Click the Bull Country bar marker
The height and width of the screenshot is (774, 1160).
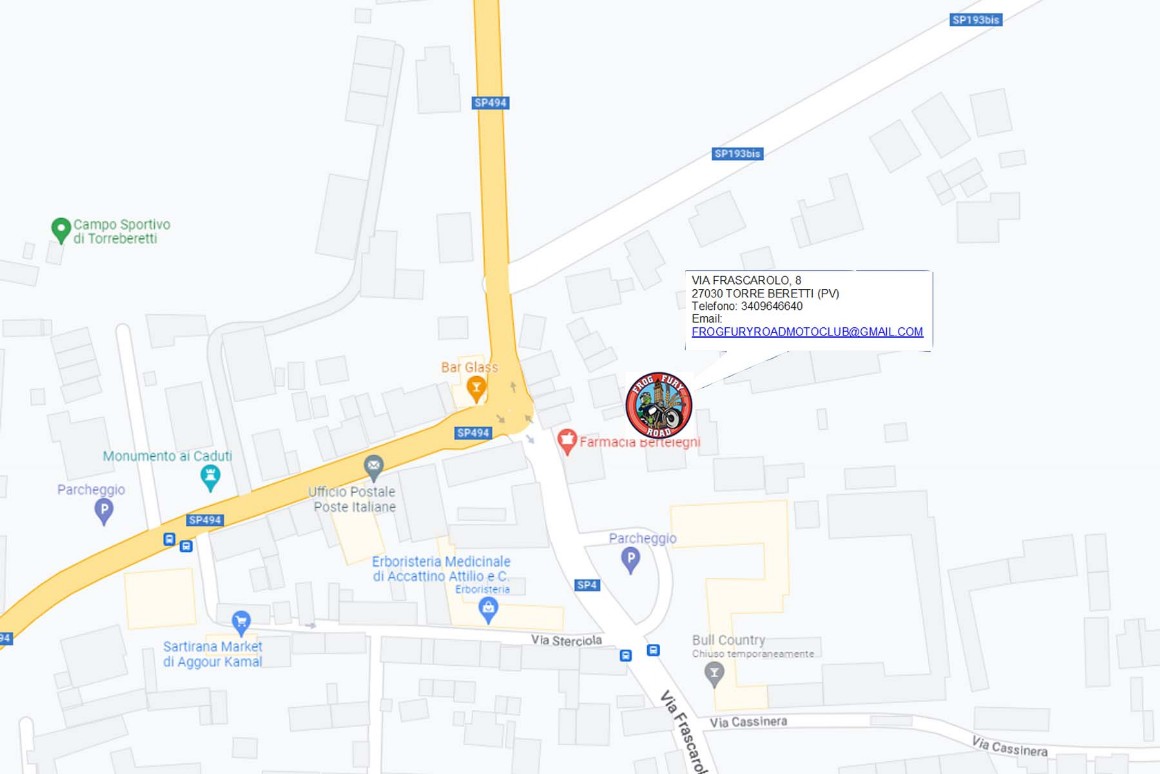714,675
